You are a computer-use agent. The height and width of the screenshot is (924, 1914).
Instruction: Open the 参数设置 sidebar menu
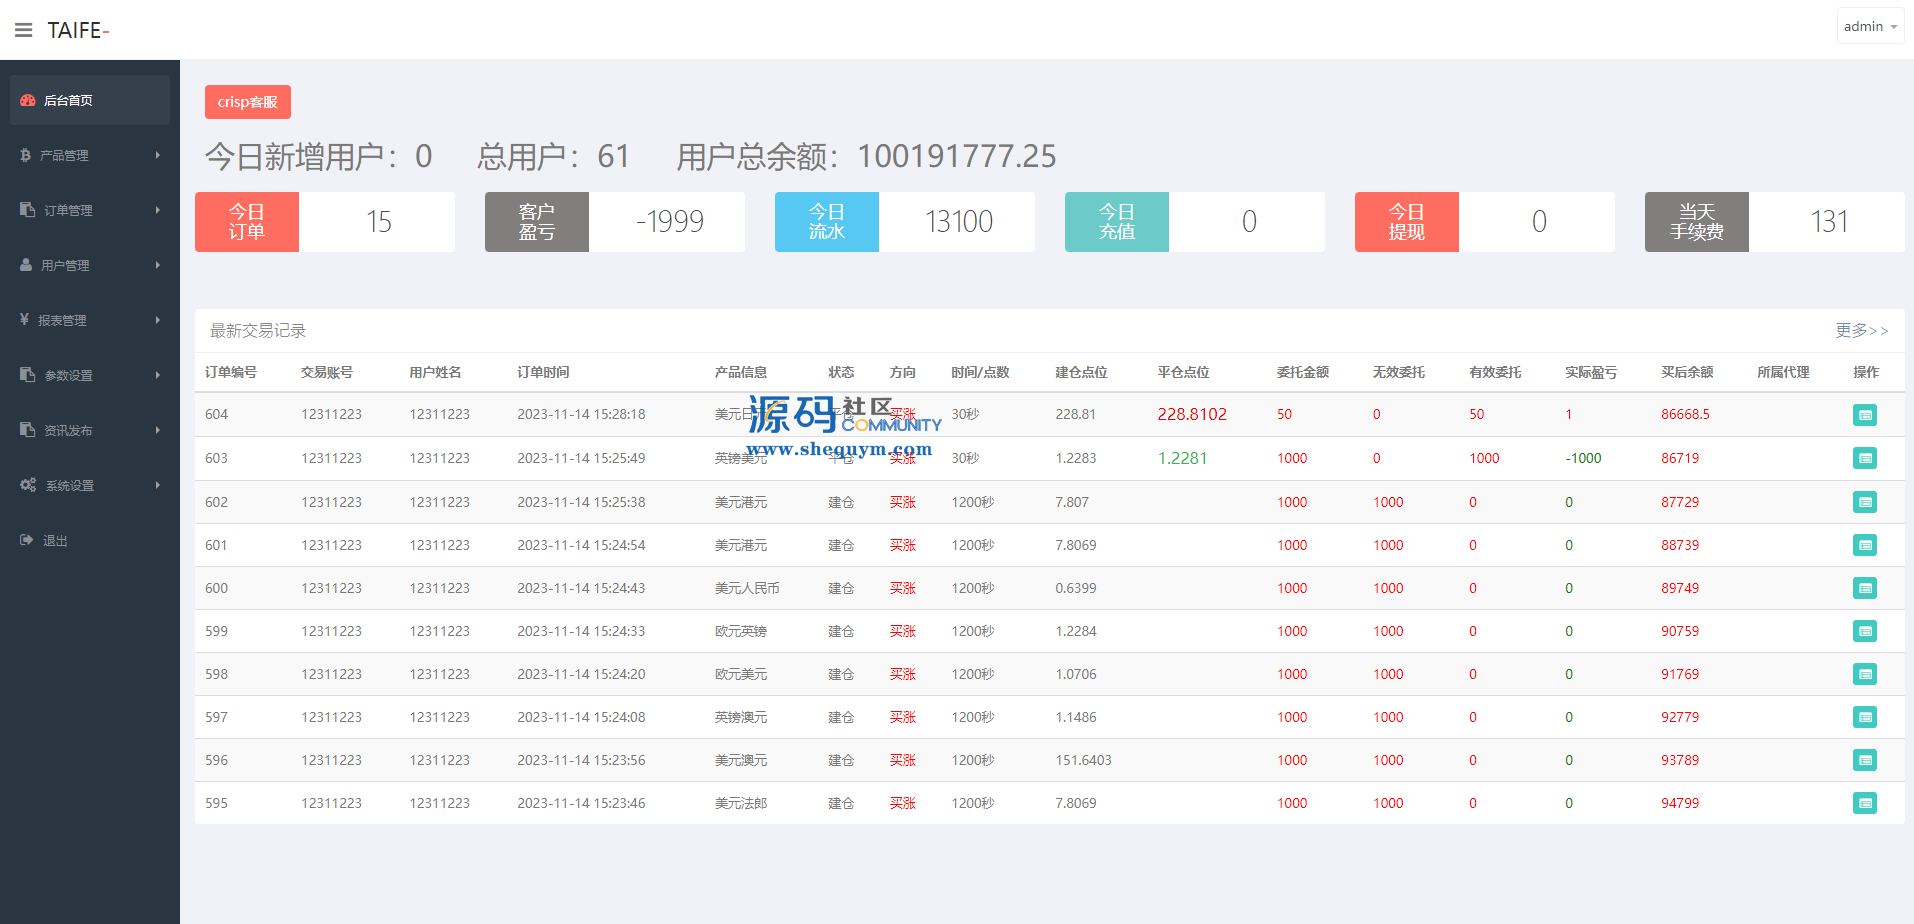[x=90, y=375]
